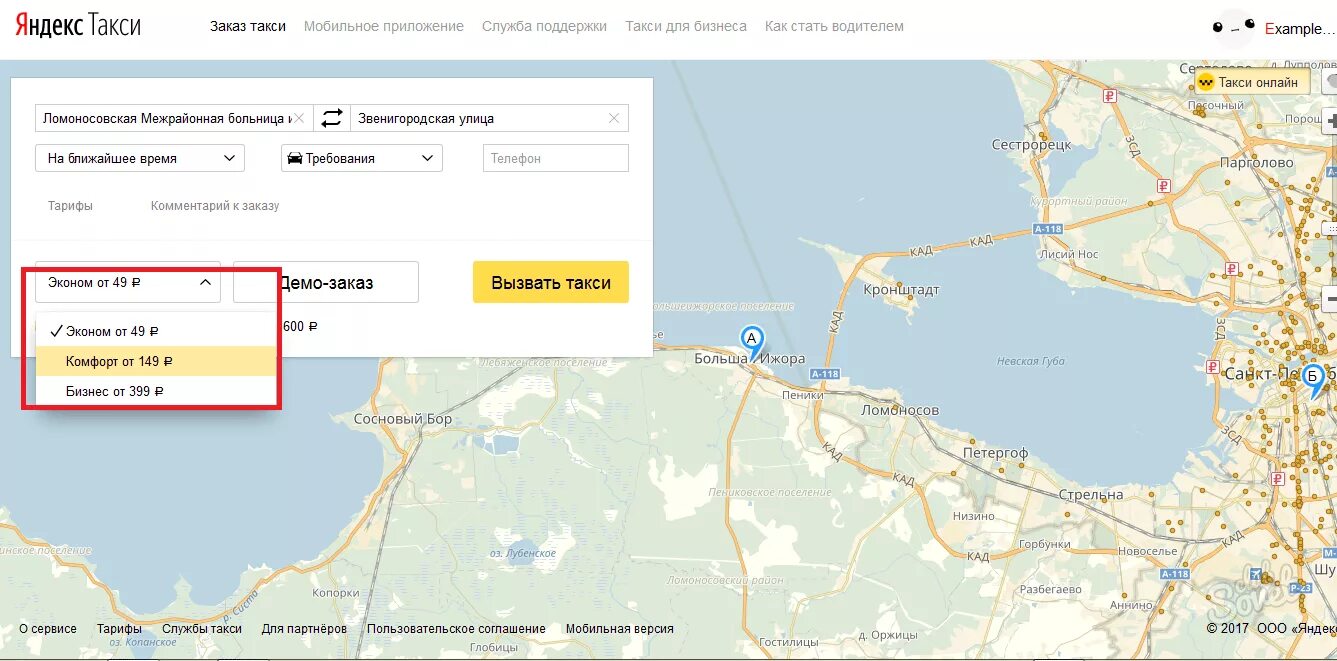Collapse the Эконом от 49 ₽ tariff selector
The width and height of the screenshot is (1337, 661).
[x=128, y=283]
